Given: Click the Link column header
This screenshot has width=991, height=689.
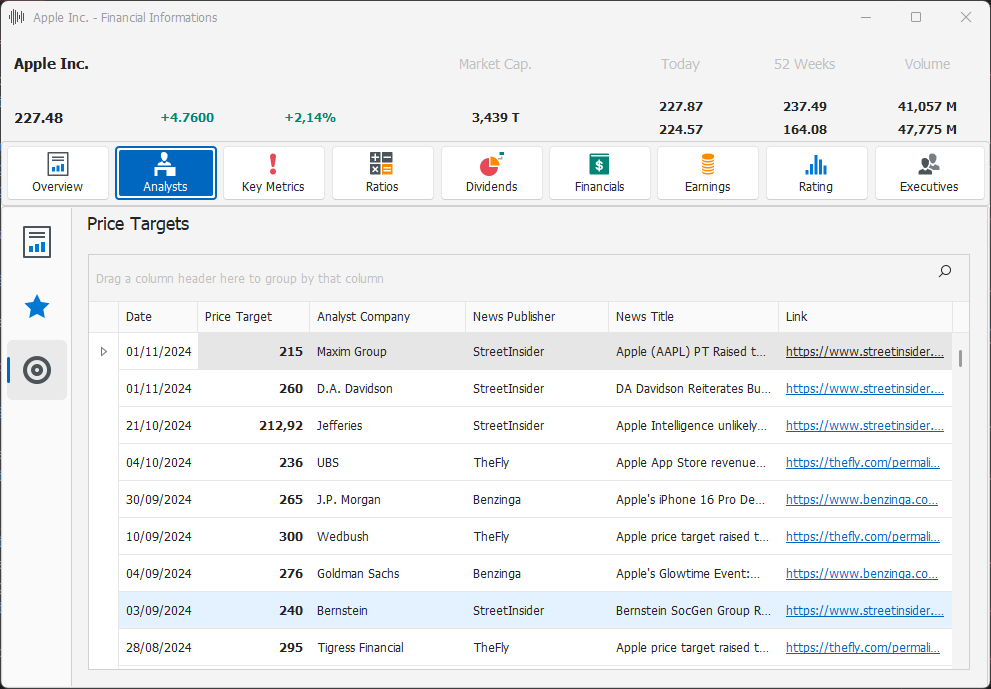Looking at the screenshot, I should 865,317.
